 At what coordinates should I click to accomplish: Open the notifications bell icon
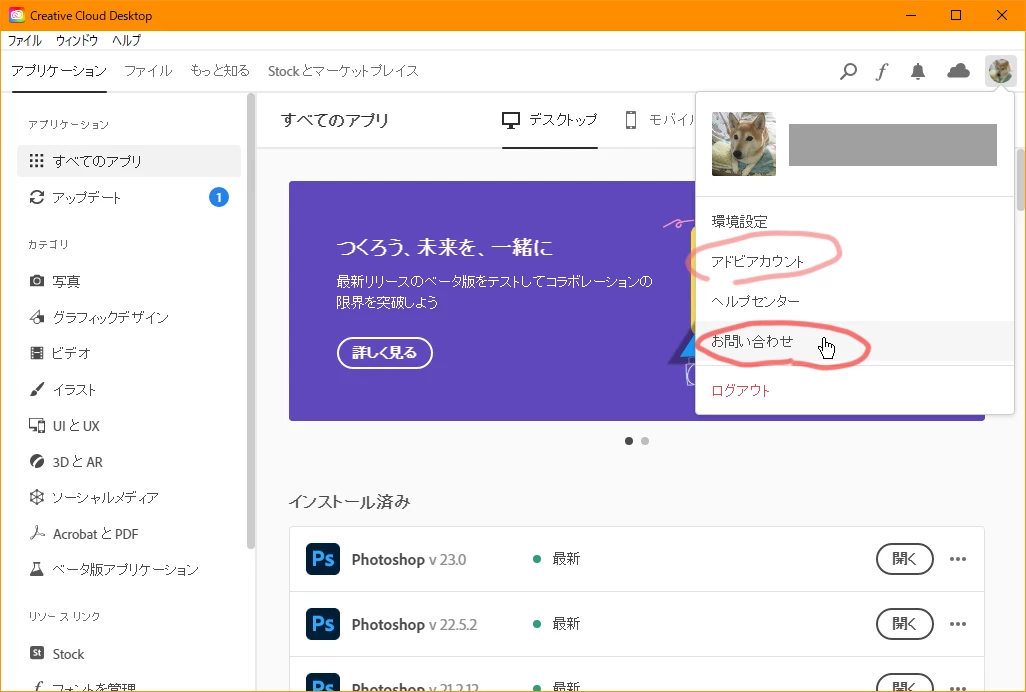(918, 71)
